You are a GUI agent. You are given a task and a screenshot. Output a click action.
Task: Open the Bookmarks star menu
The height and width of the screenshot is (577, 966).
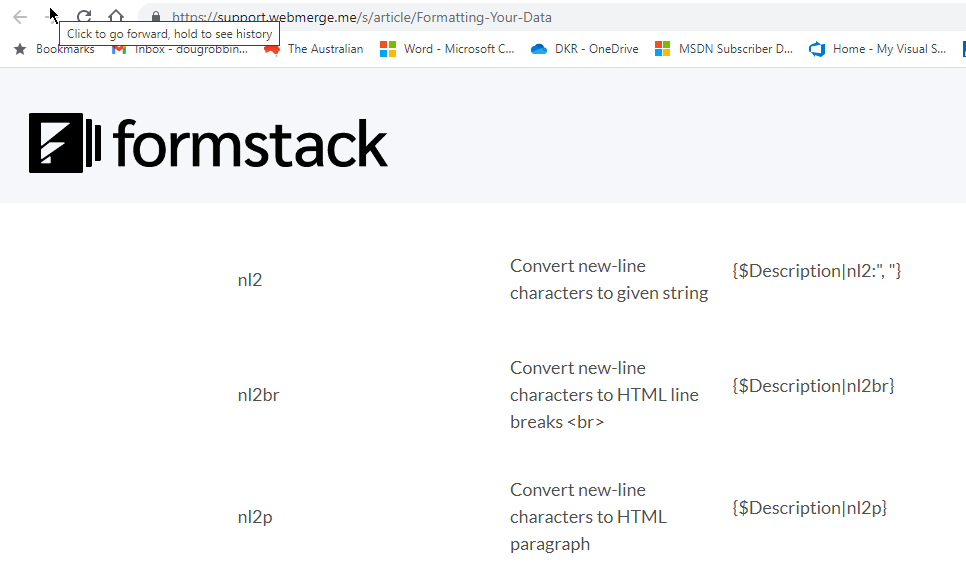click(x=17, y=48)
